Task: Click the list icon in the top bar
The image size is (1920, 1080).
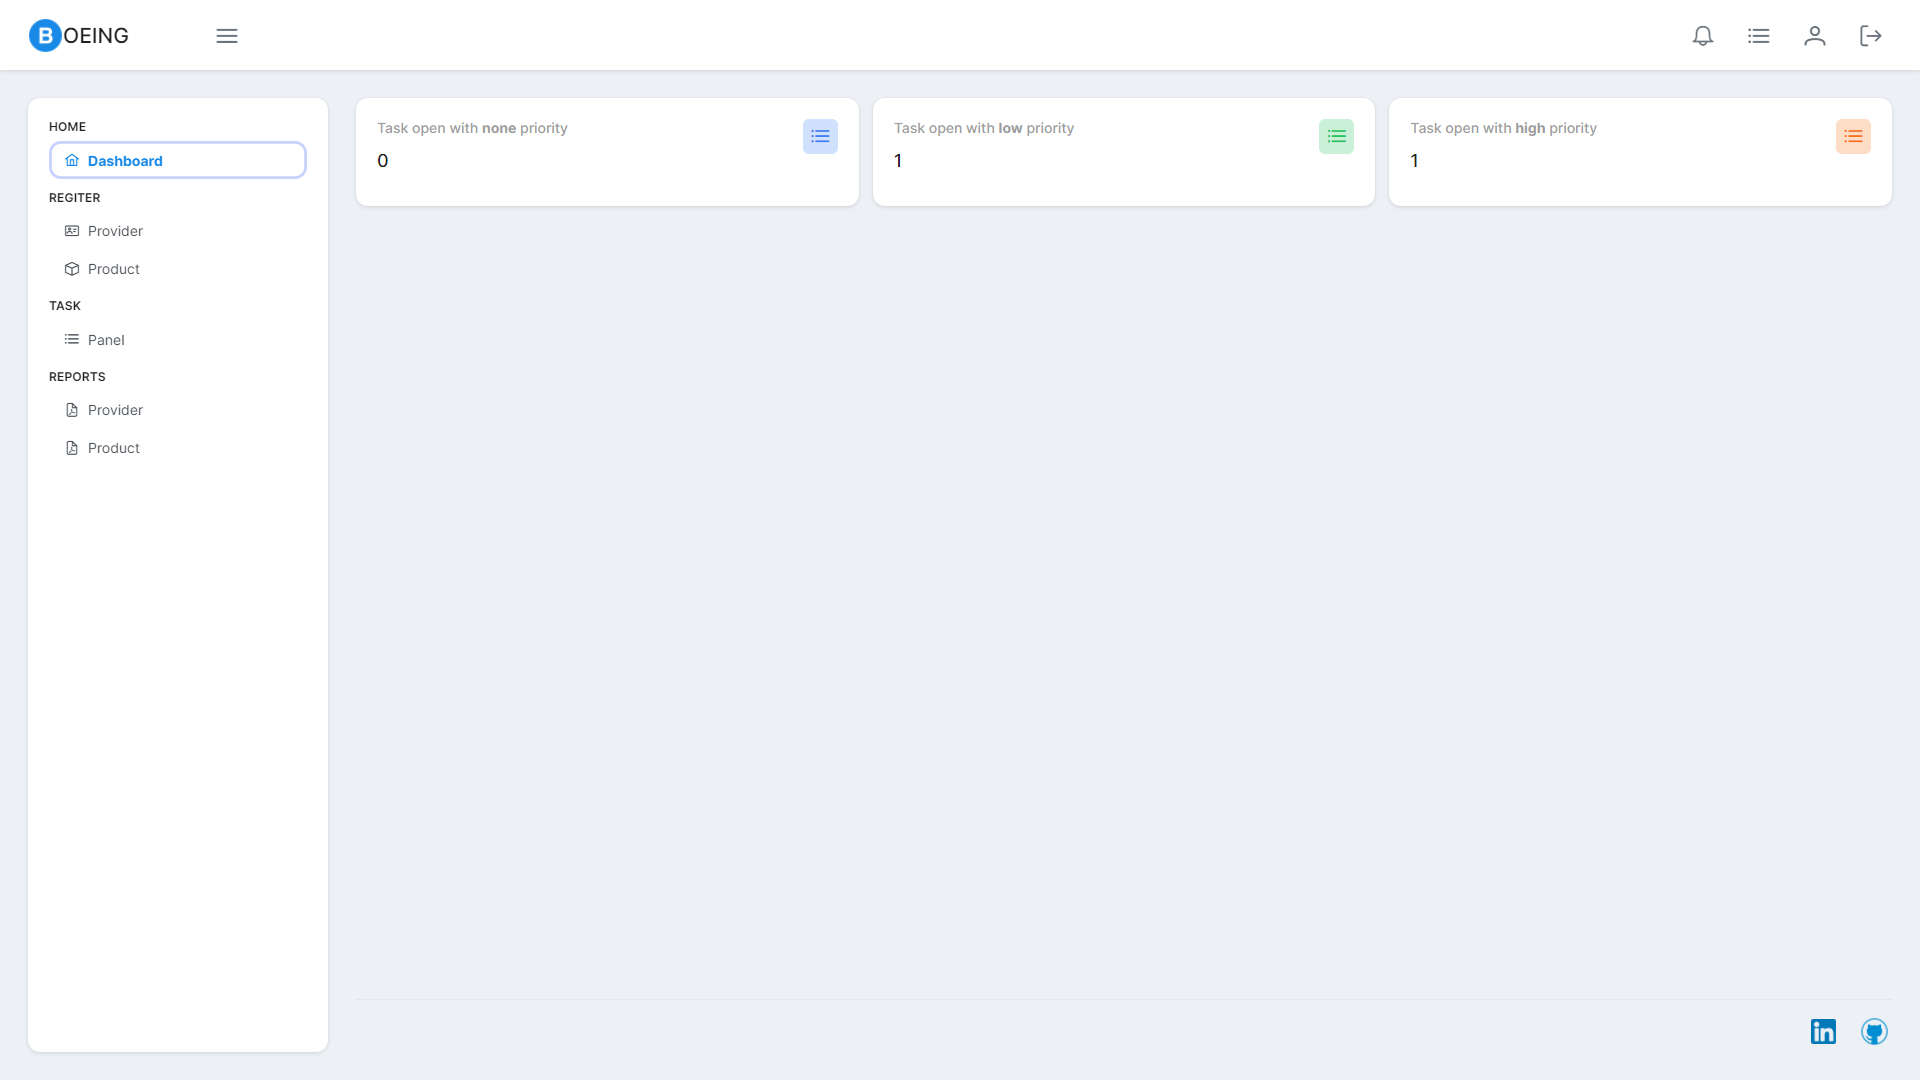Action: [x=1759, y=35]
